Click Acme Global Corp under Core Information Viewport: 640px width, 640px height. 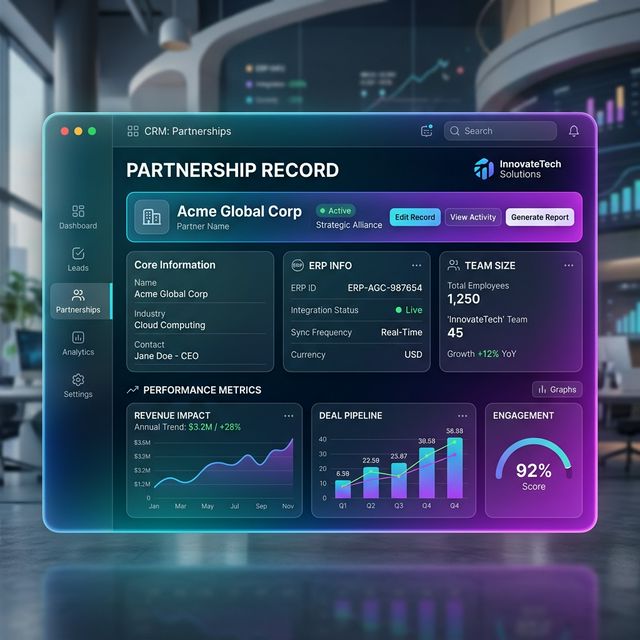[x=171, y=294]
